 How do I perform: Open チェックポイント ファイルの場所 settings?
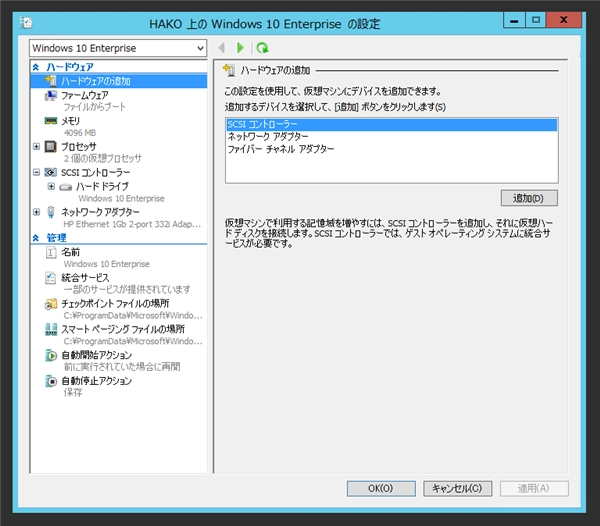115,303
